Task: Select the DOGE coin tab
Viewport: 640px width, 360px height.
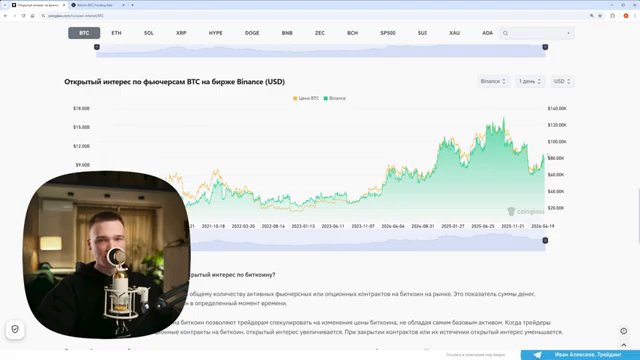Action: [252, 33]
